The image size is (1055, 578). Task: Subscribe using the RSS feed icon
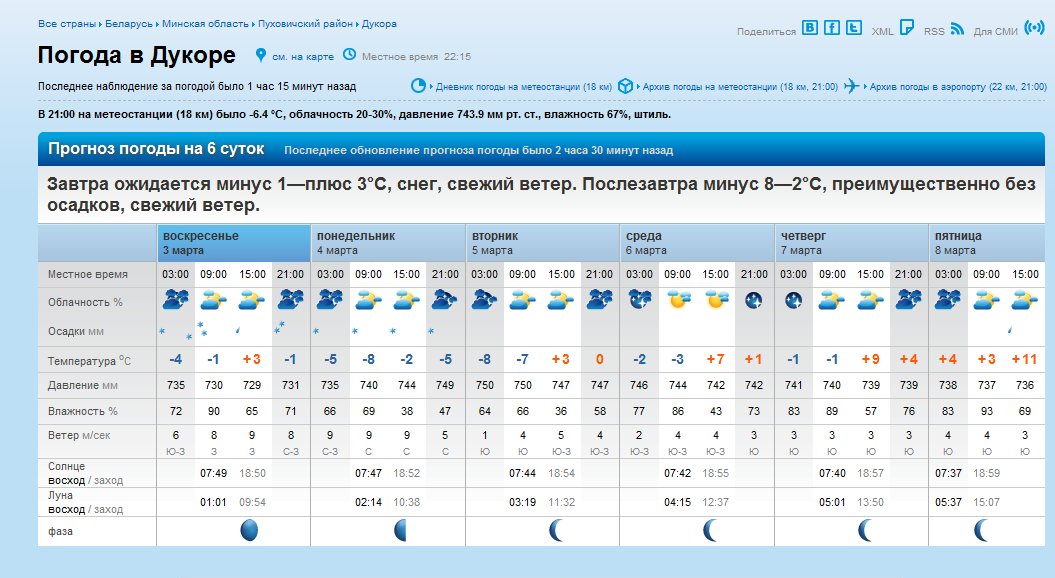[957, 28]
